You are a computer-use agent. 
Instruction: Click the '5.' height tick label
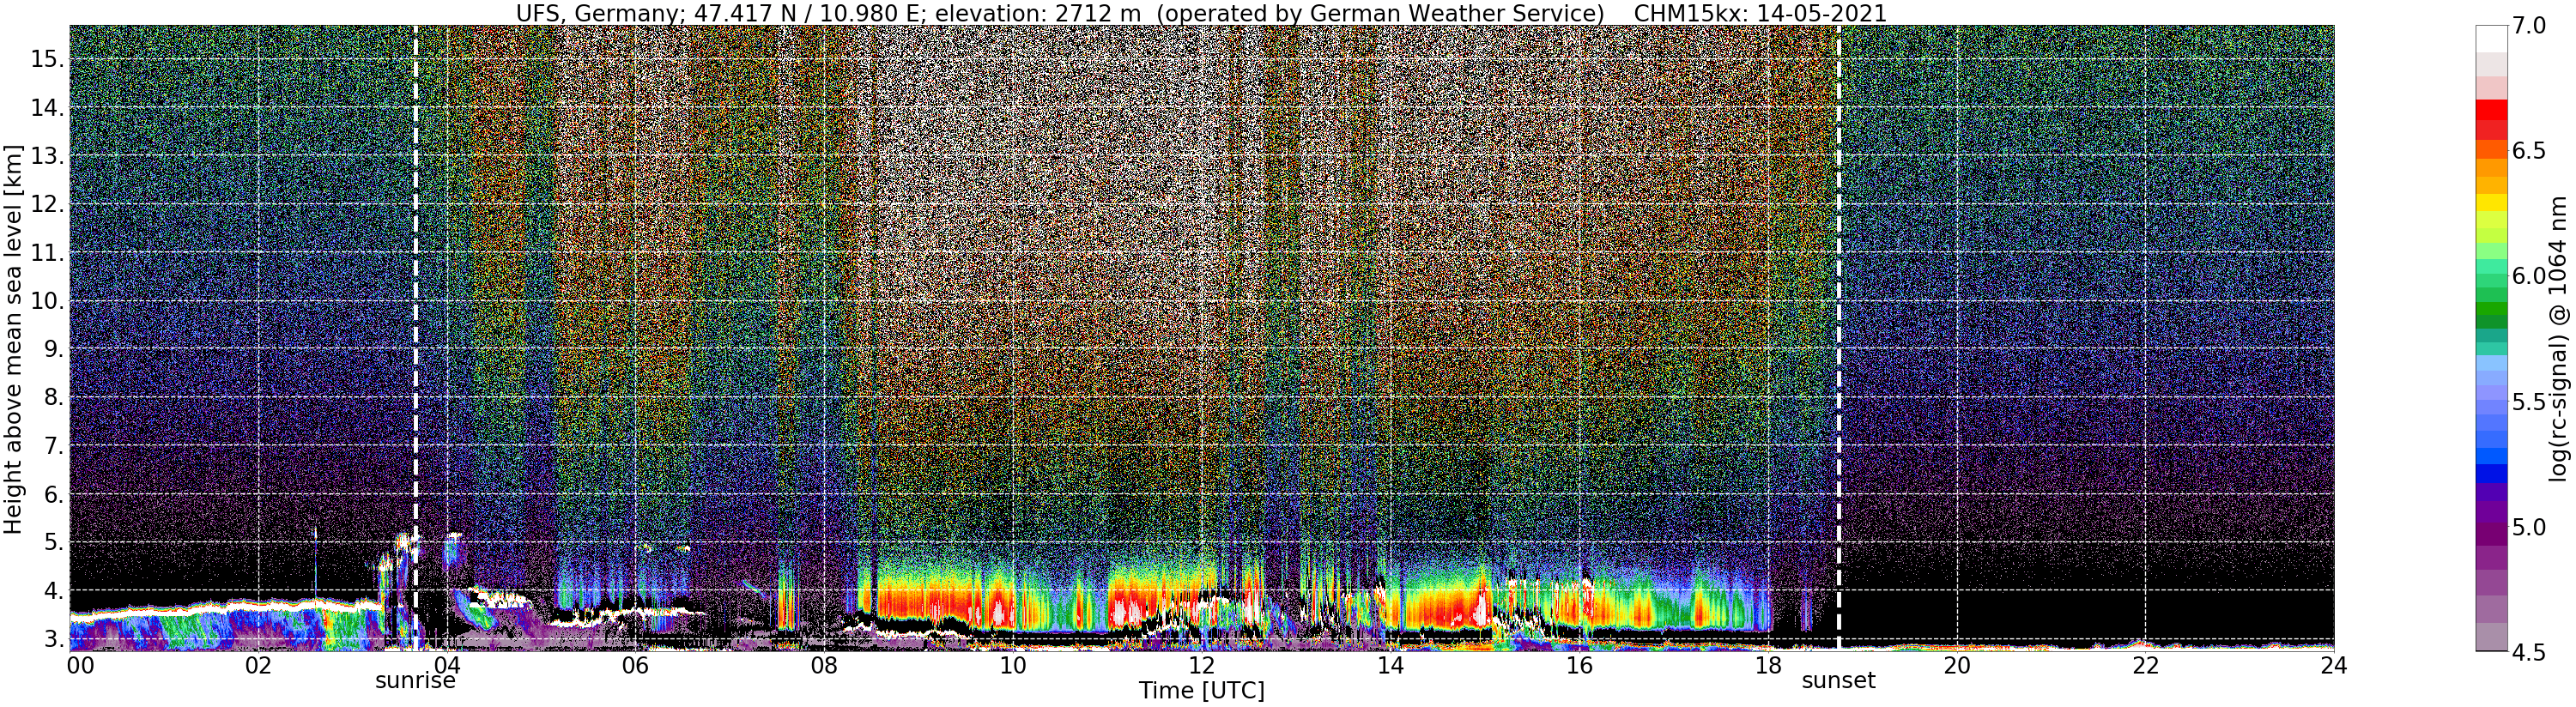(x=53, y=542)
